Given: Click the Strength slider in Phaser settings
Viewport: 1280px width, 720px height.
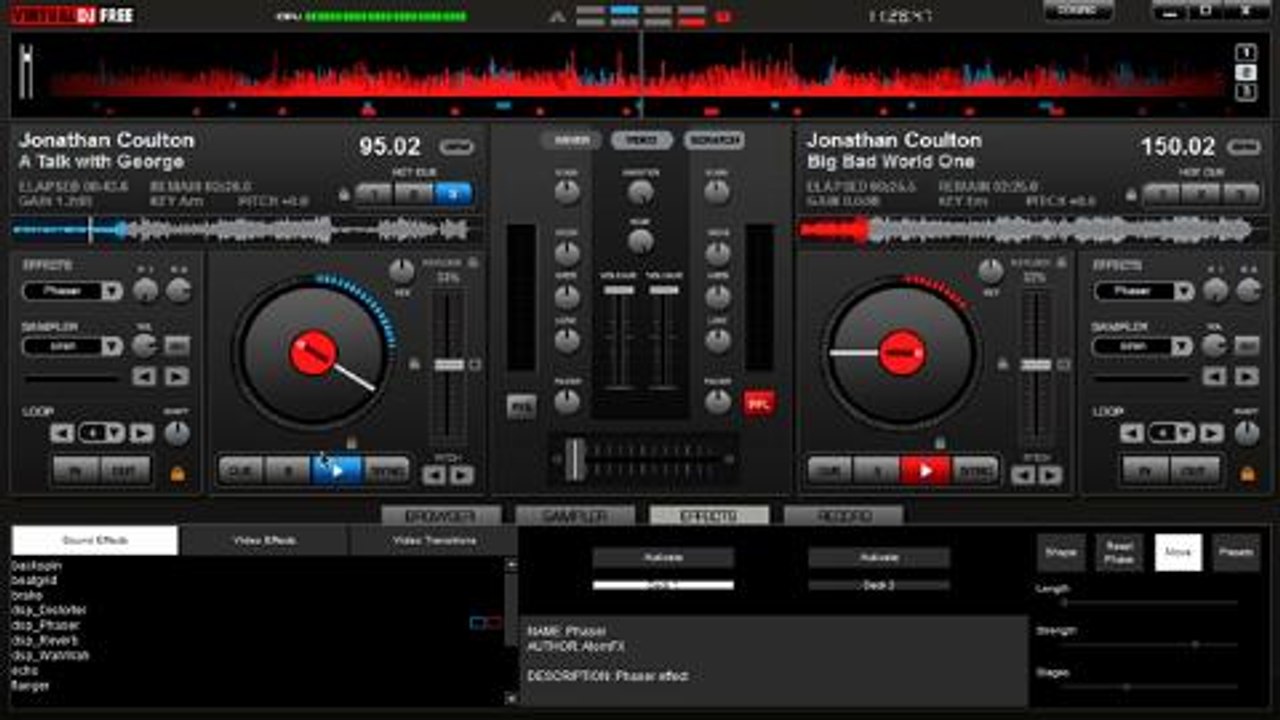Looking at the screenshot, I should (1150, 645).
